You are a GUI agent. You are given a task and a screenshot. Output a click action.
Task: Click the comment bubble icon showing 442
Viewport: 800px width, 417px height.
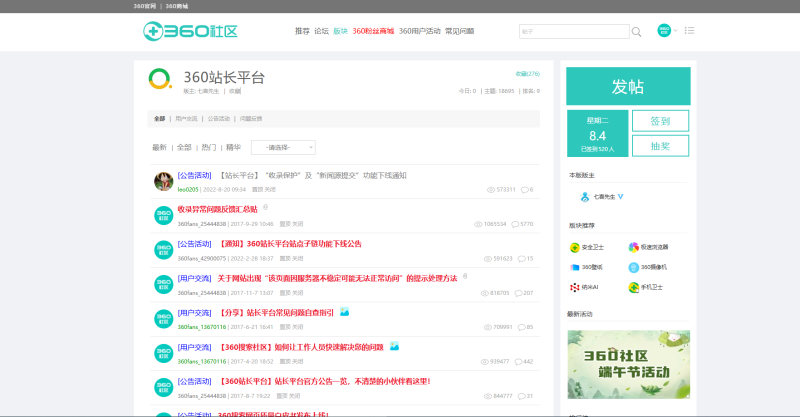(518, 362)
